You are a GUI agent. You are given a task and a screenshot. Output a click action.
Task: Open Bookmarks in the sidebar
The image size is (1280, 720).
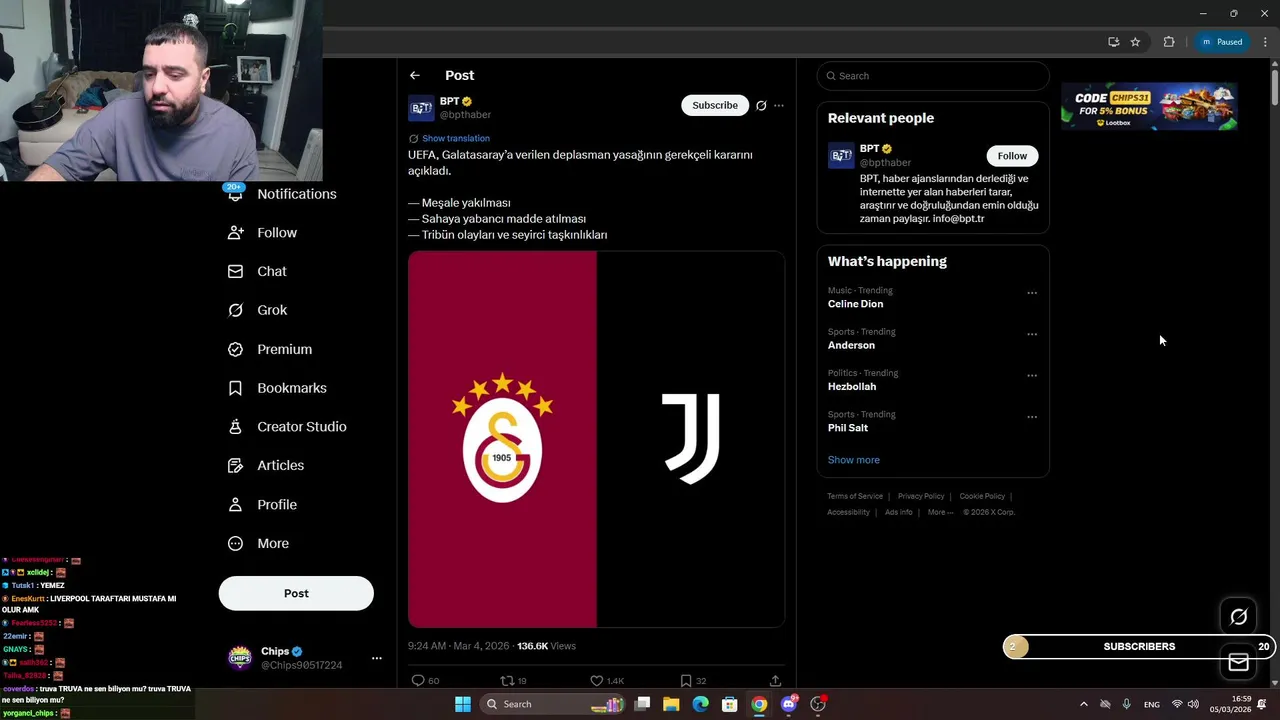(277, 388)
